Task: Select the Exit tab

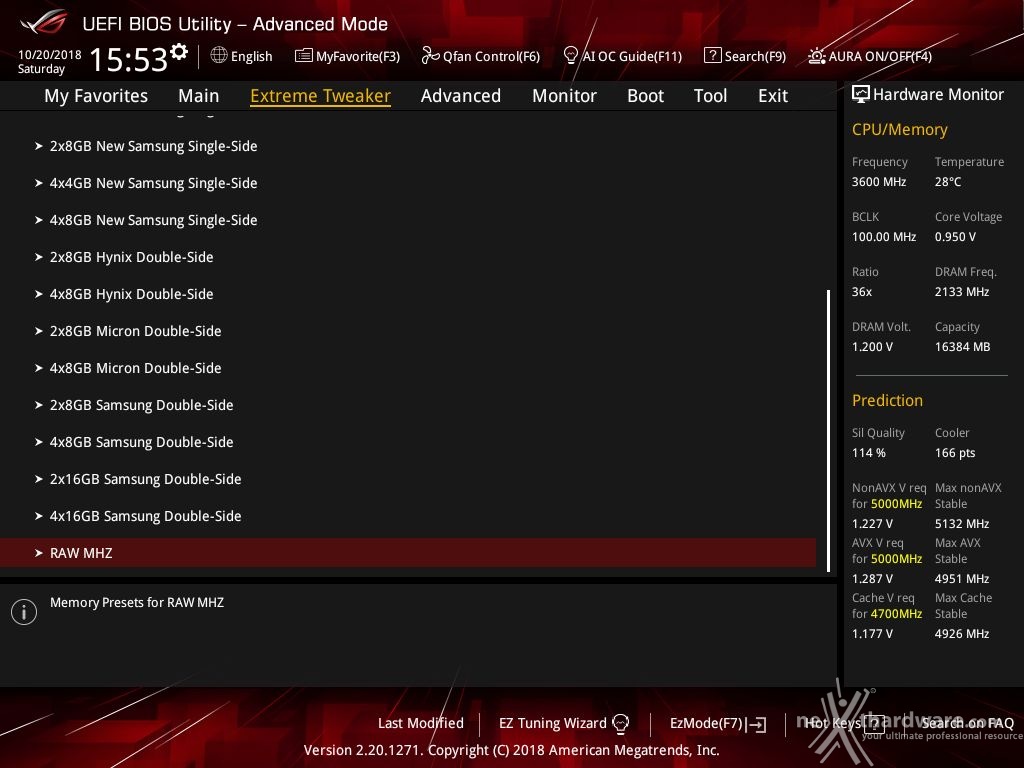Action: pyautogui.click(x=773, y=96)
